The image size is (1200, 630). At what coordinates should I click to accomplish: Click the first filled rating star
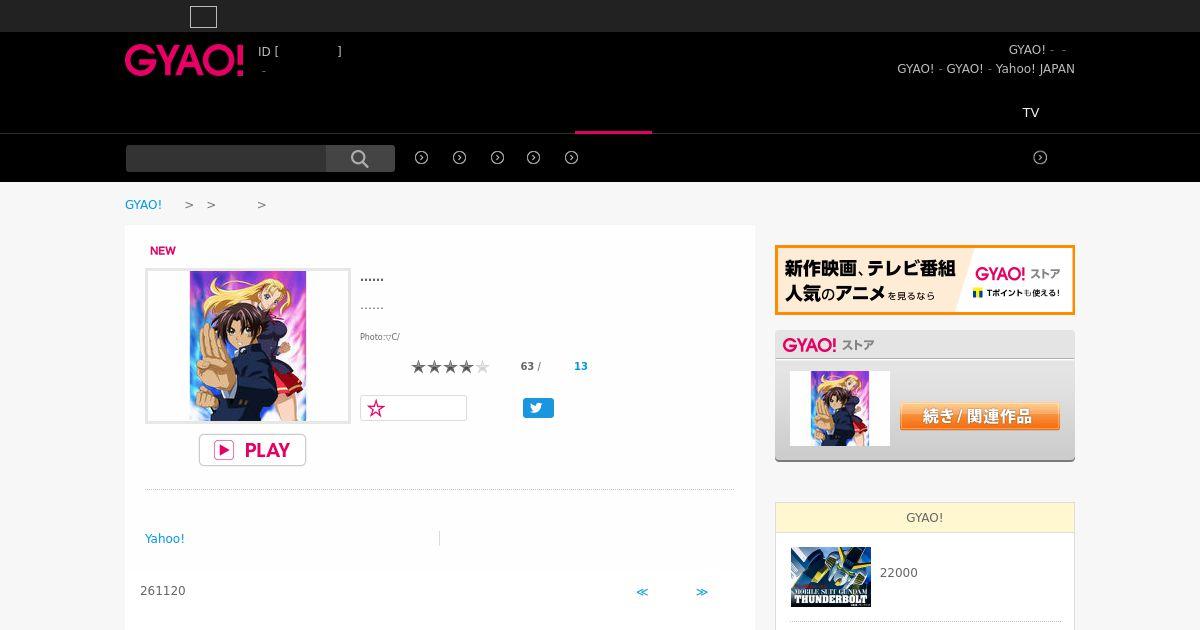tap(419, 367)
